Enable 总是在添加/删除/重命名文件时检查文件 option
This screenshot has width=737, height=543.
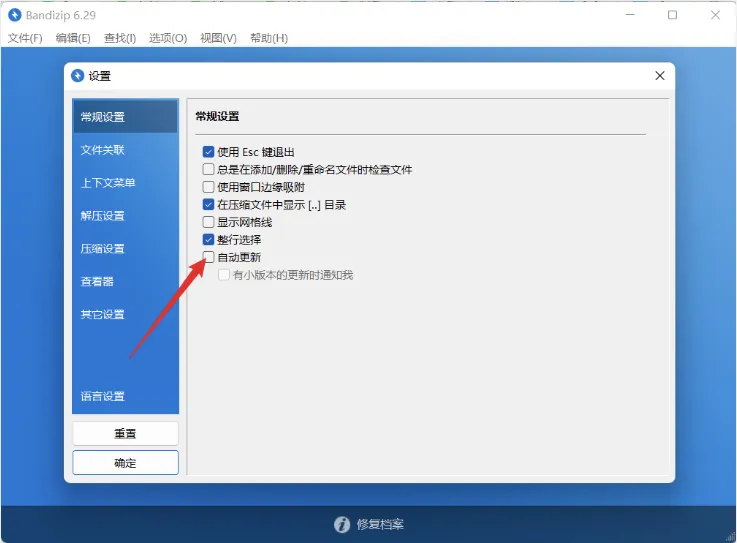[x=208, y=169]
